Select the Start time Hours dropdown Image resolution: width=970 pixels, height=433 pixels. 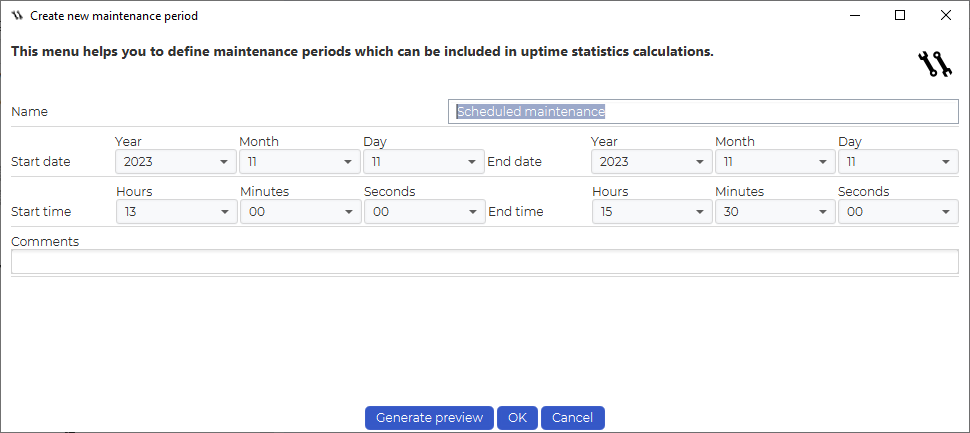(x=176, y=212)
